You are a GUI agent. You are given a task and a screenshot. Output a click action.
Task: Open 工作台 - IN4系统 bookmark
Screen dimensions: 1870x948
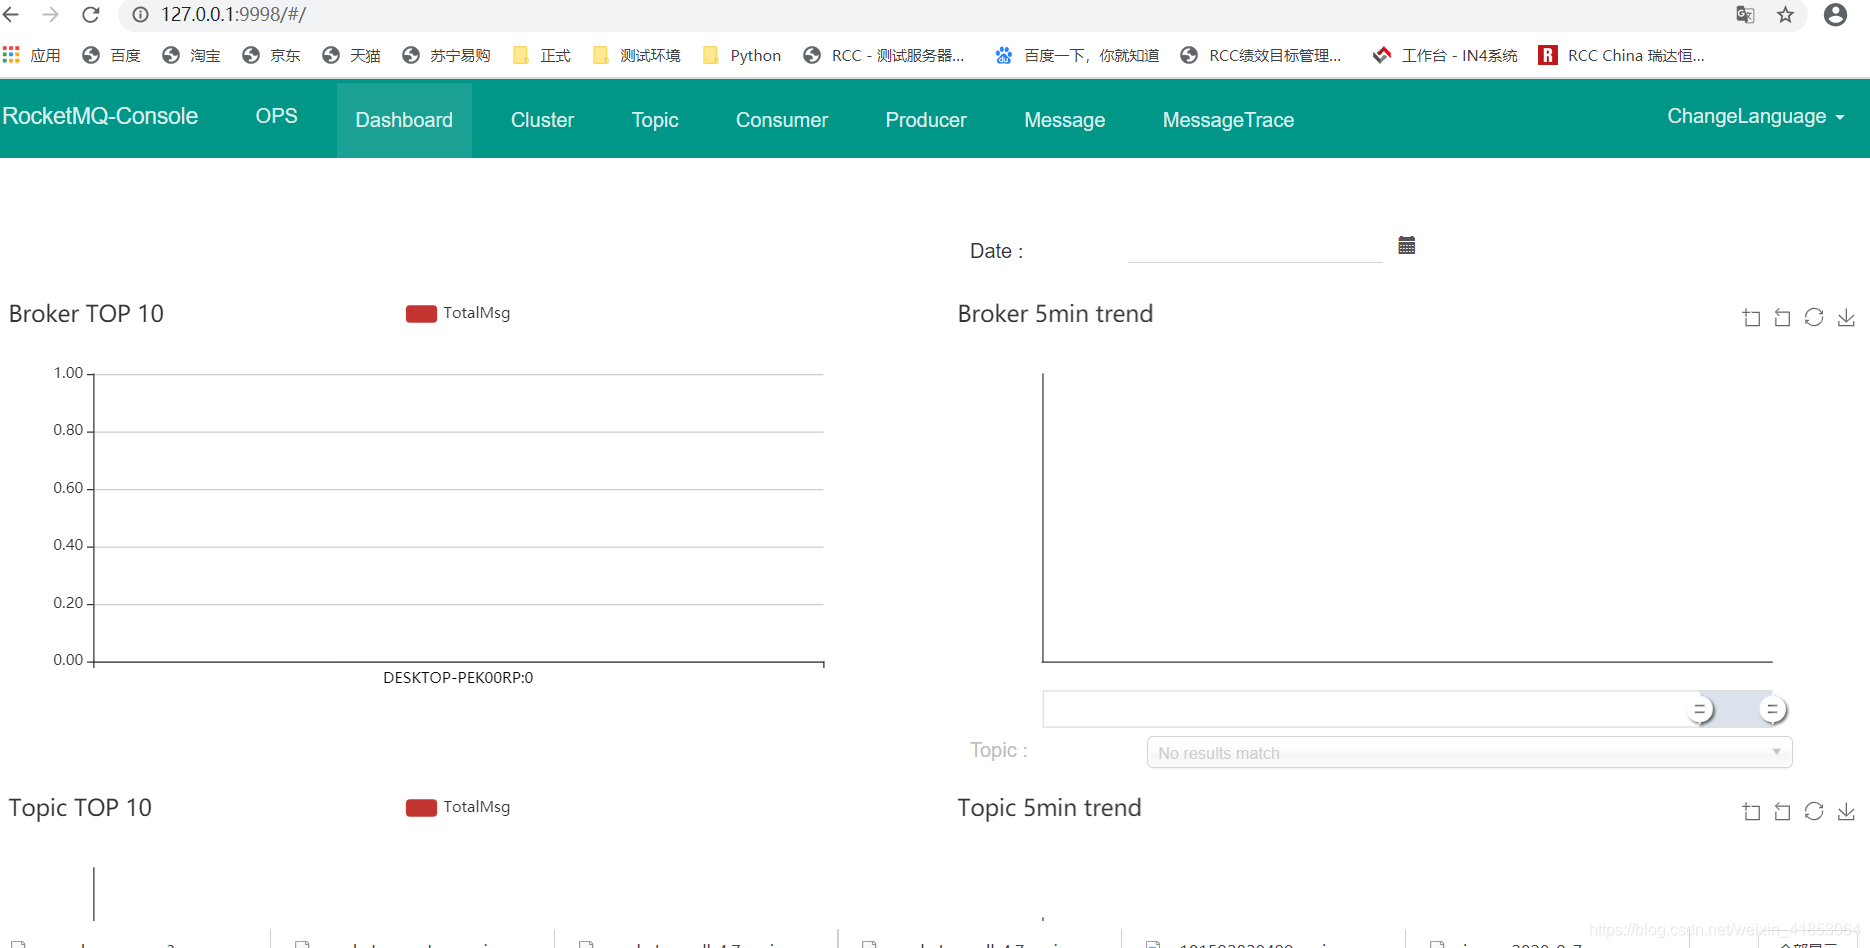[1445, 55]
